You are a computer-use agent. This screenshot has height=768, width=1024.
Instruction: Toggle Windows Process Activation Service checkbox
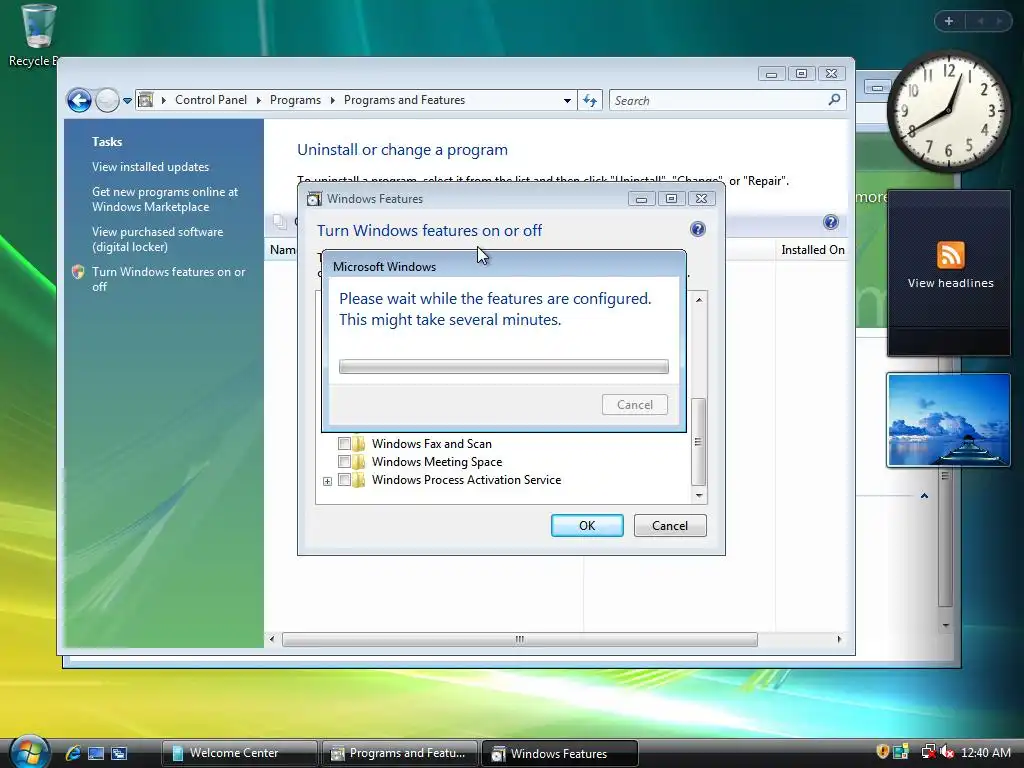click(x=344, y=480)
